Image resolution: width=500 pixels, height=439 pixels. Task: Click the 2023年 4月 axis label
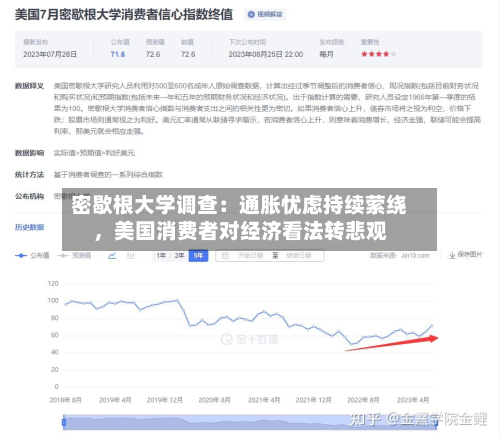[413, 400]
